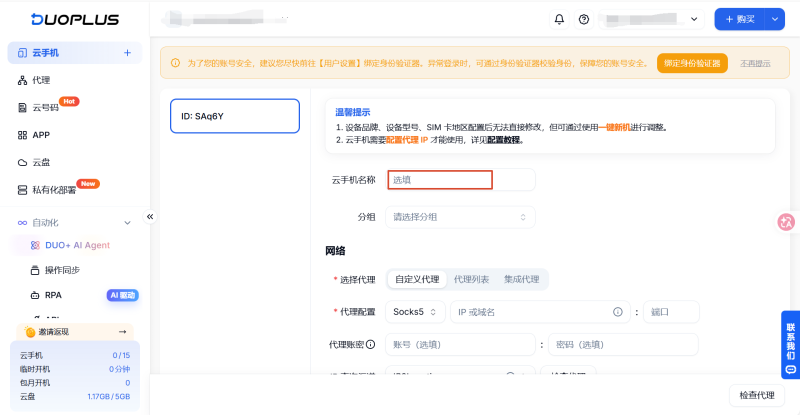Click the info icon in IP field
The image size is (800, 415).
pos(617,312)
